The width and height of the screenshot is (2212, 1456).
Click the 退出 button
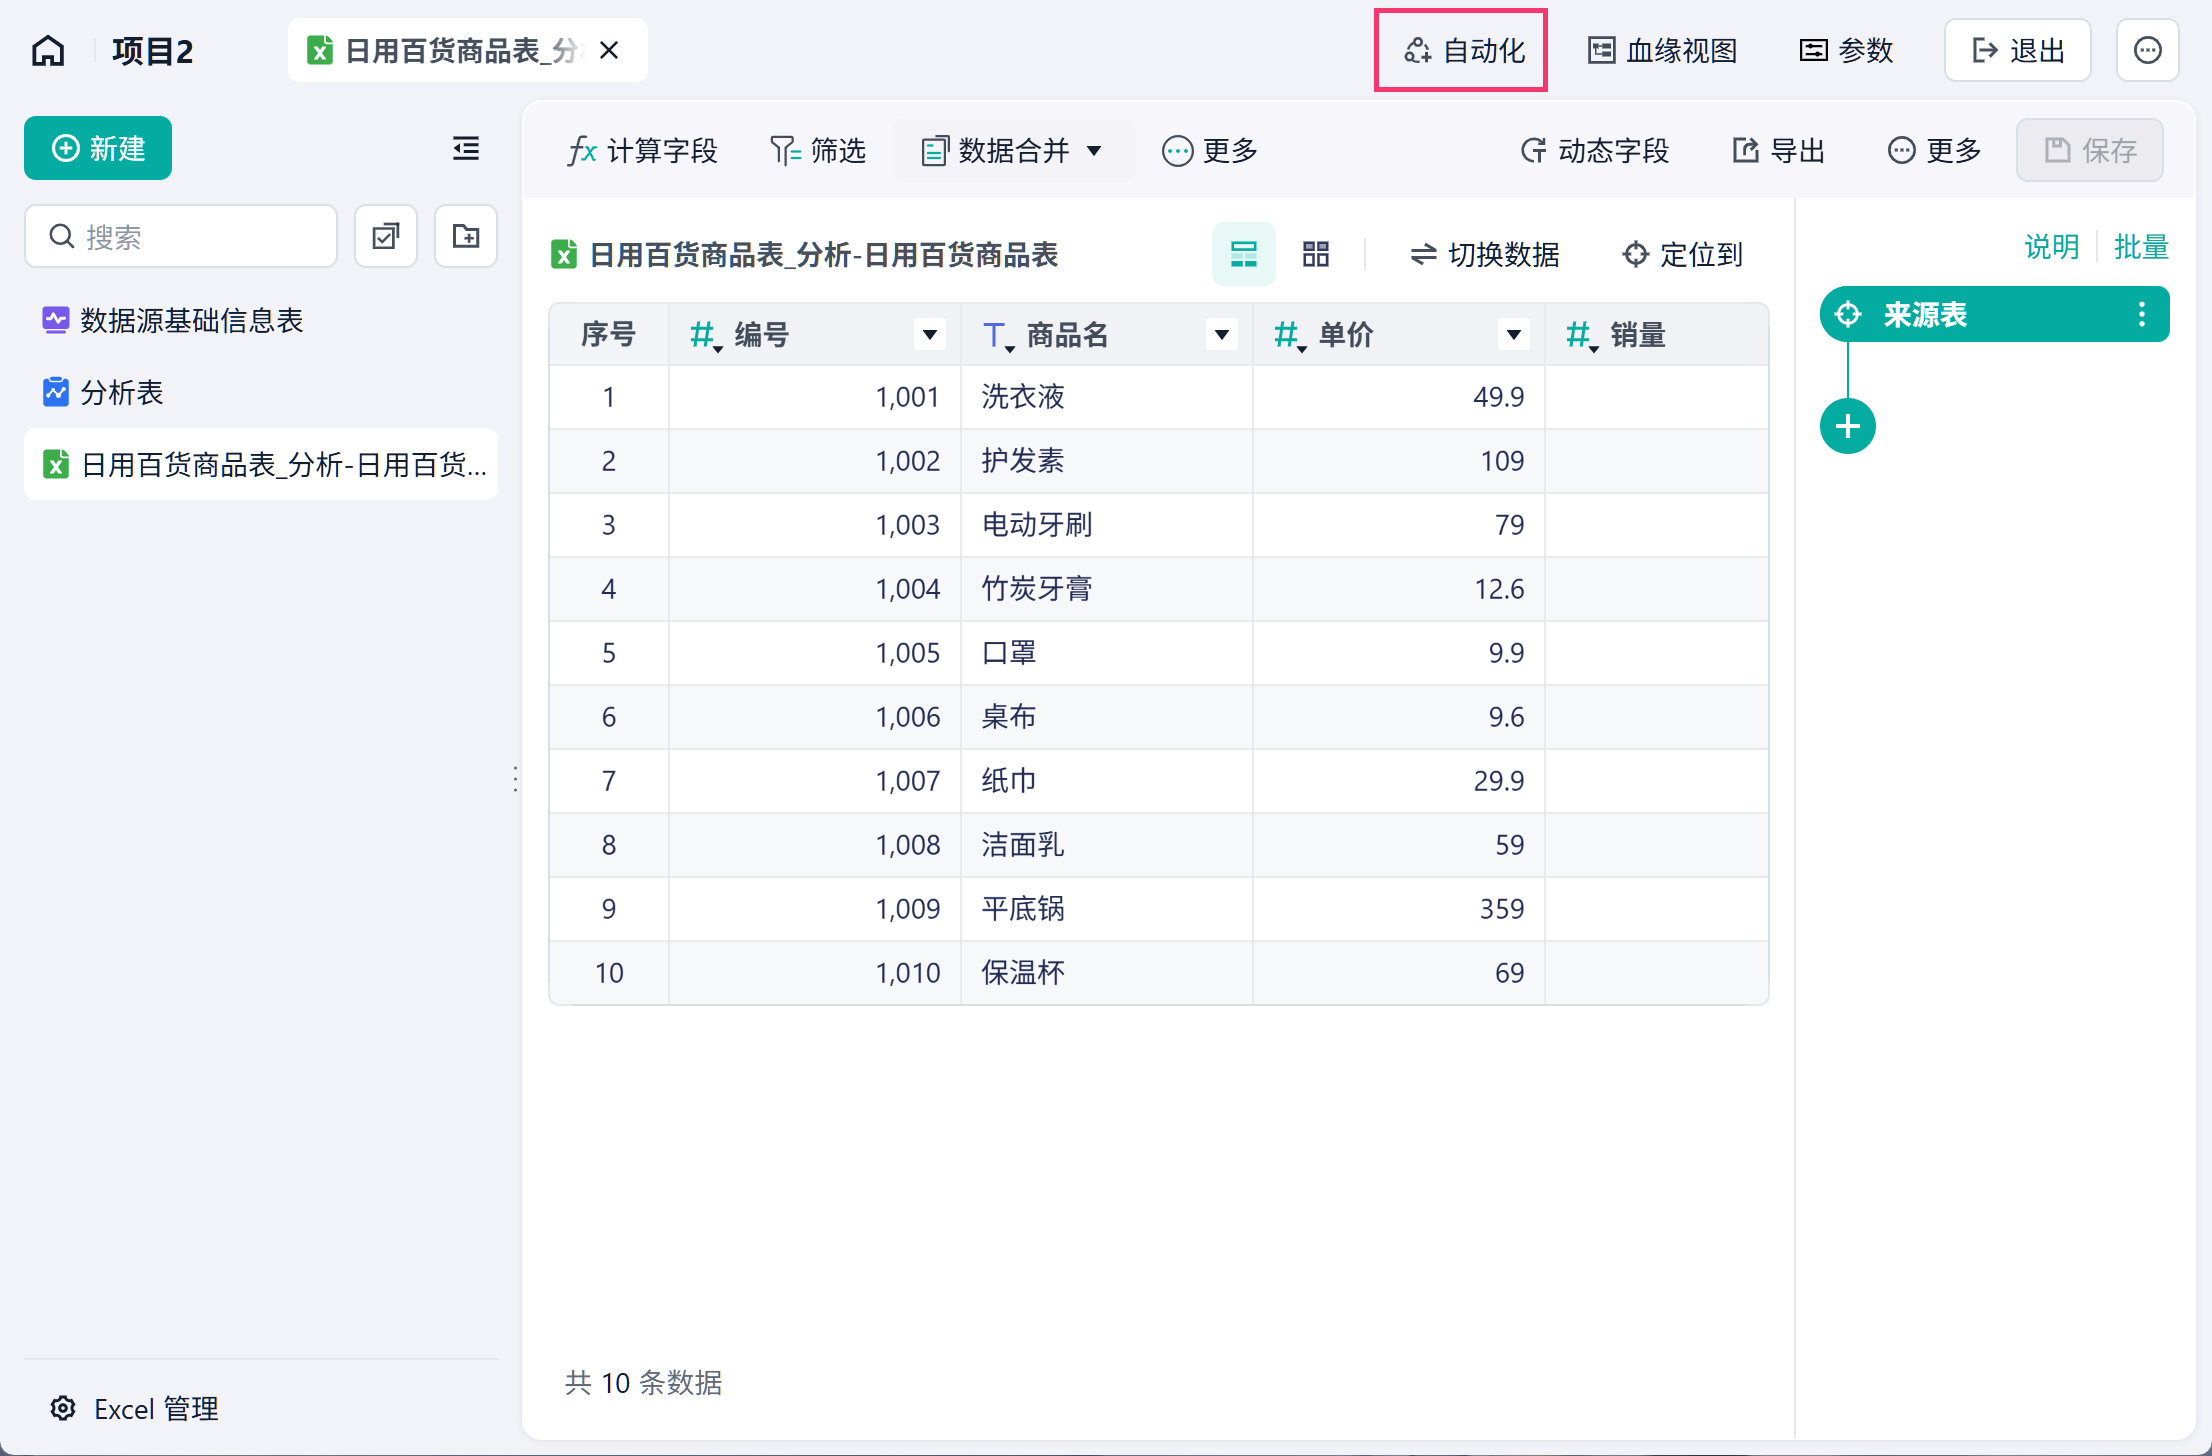pyautogui.click(x=2017, y=50)
